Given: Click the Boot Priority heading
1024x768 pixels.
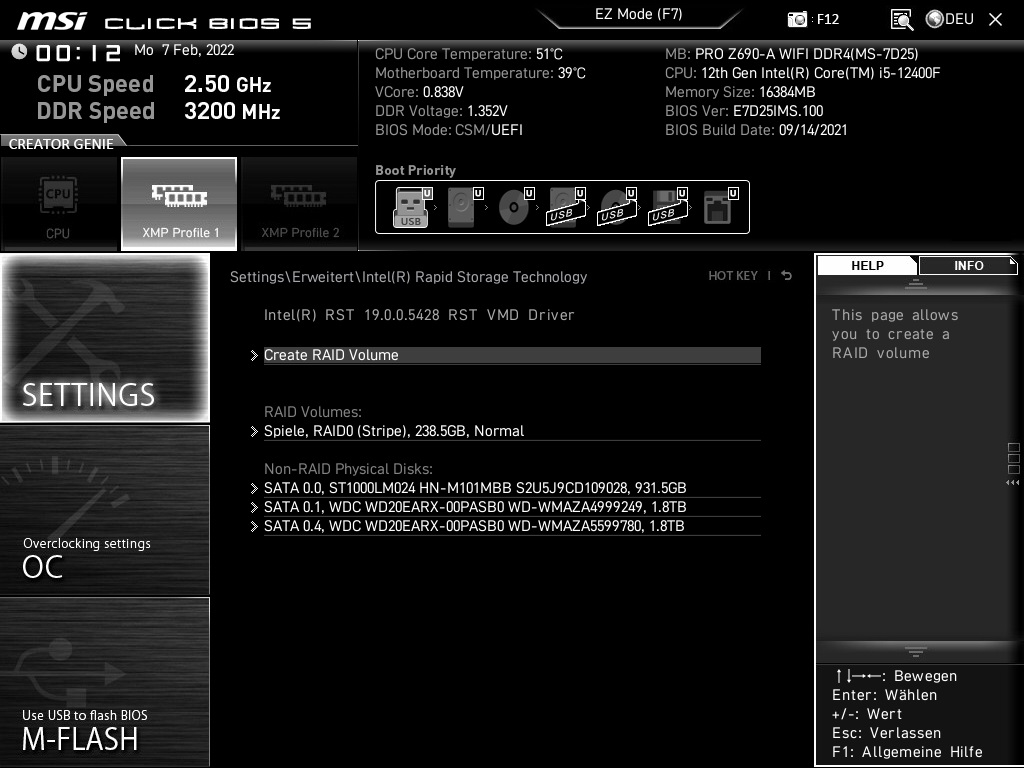Looking at the screenshot, I should click(415, 170).
